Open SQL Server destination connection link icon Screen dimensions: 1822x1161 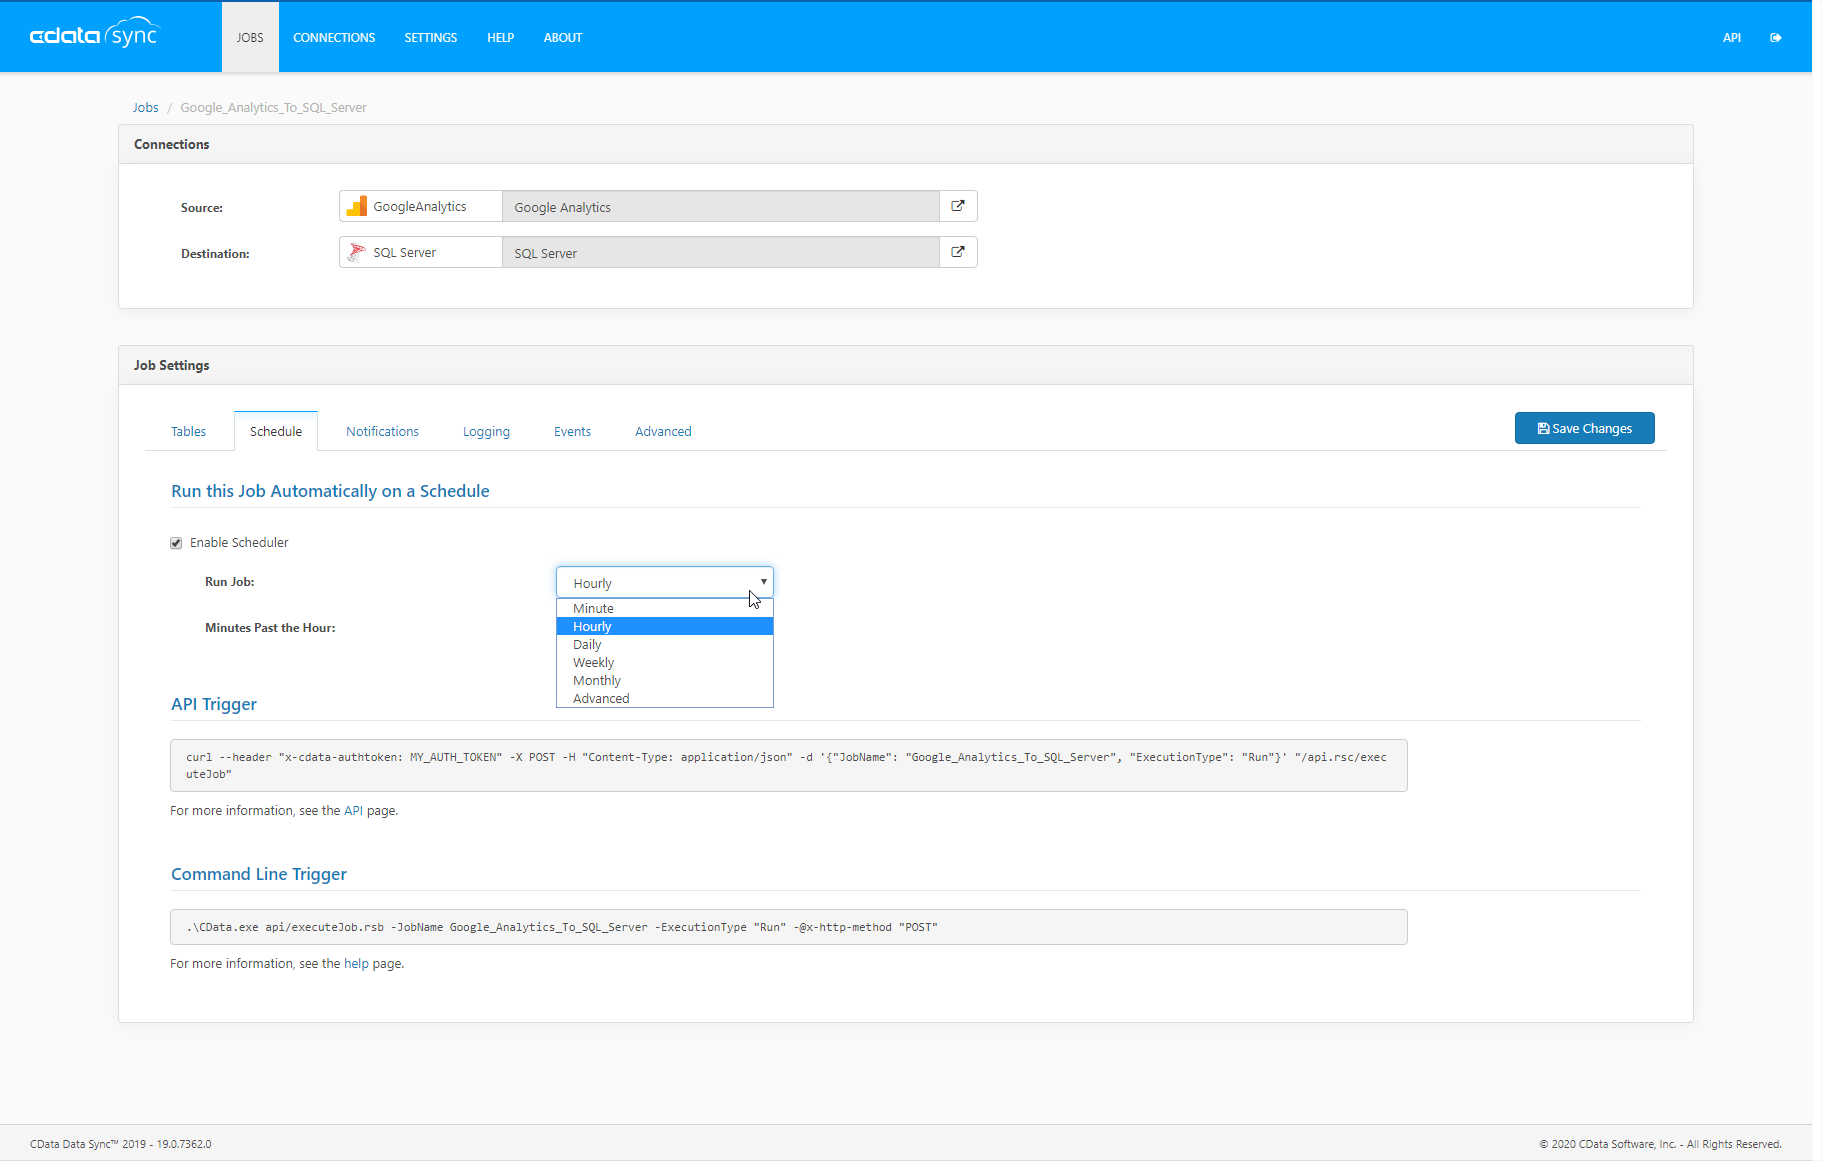(957, 252)
